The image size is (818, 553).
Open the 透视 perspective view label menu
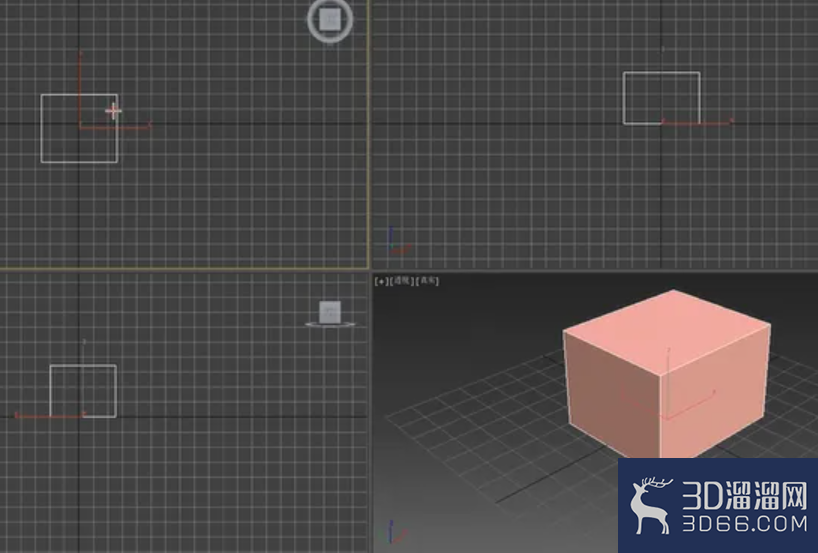(402, 281)
